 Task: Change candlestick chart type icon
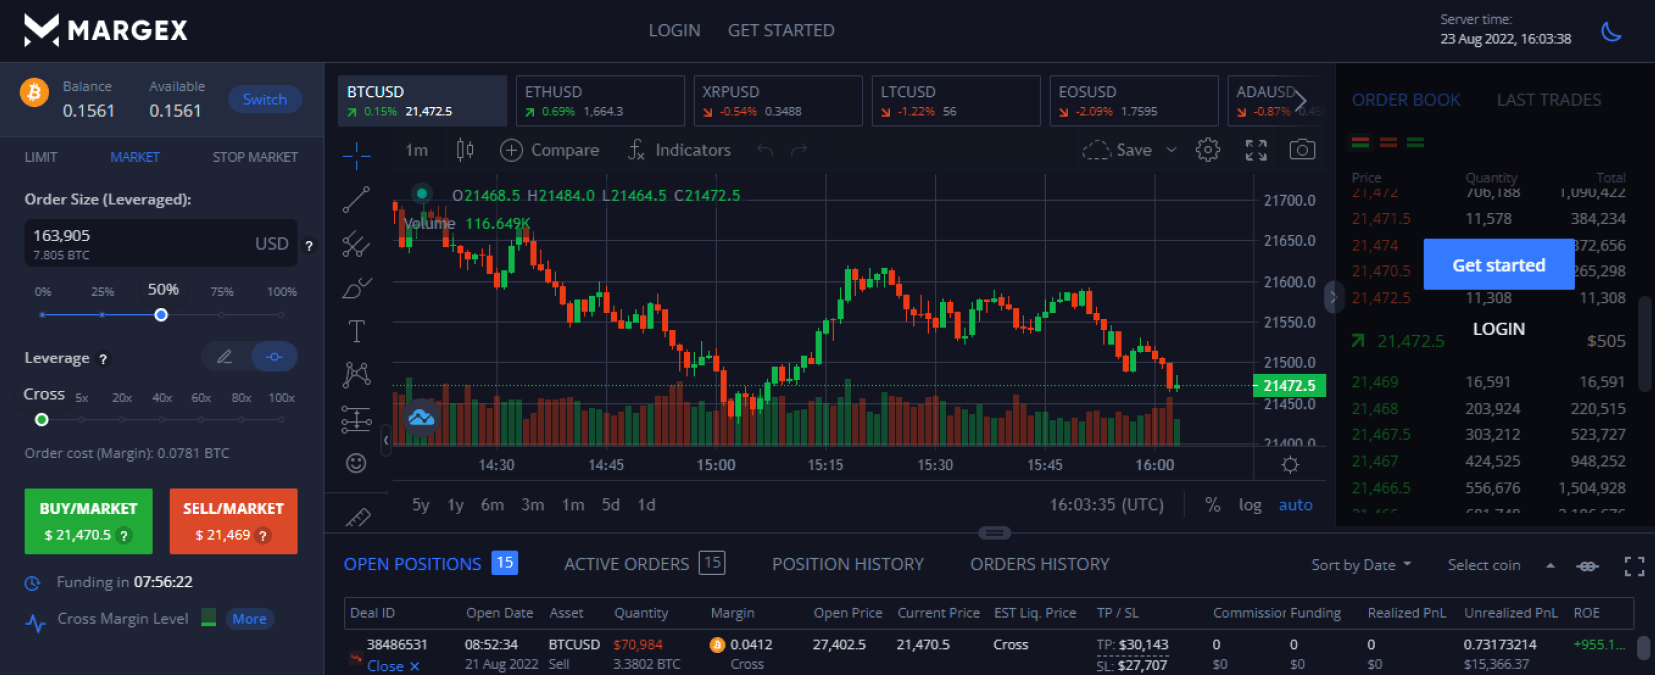[x=465, y=150]
